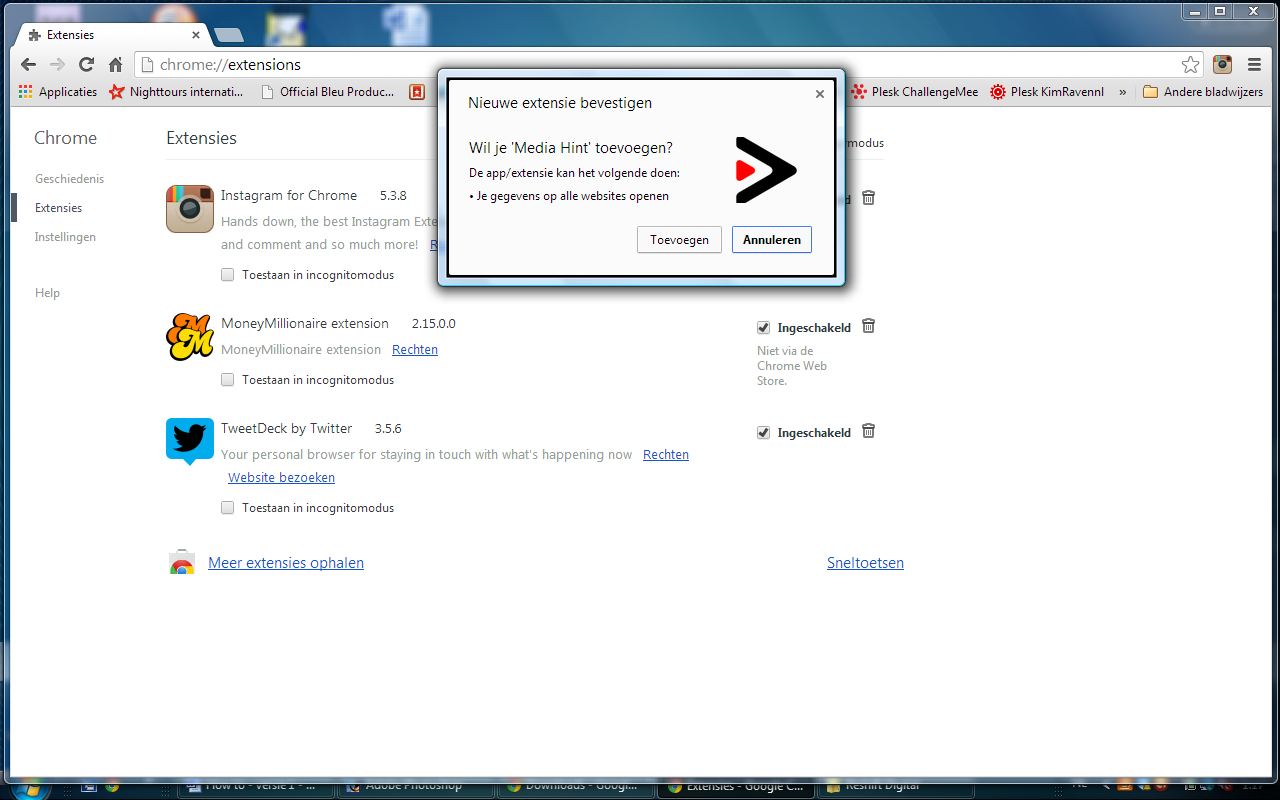This screenshot has width=1280, height=800.
Task: Open Instellingen in the Chrome sidebar
Action: click(x=65, y=237)
